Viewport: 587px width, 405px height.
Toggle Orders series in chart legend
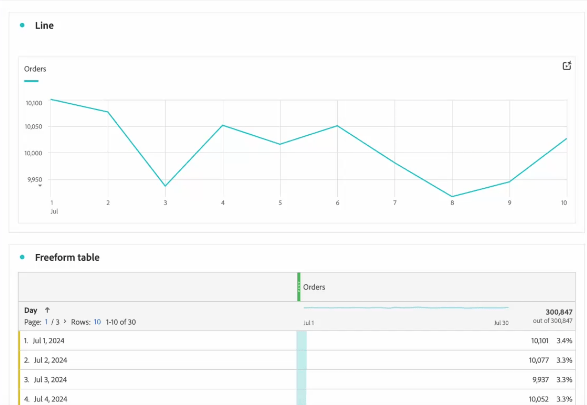35,69
